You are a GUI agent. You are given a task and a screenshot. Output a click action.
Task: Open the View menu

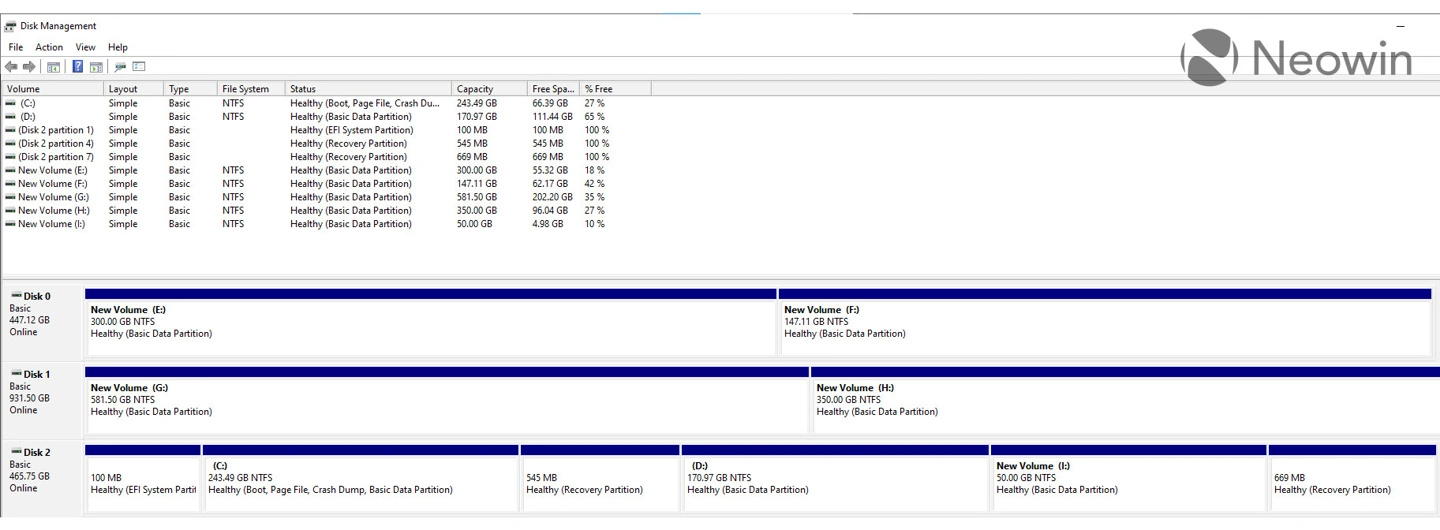pos(86,47)
